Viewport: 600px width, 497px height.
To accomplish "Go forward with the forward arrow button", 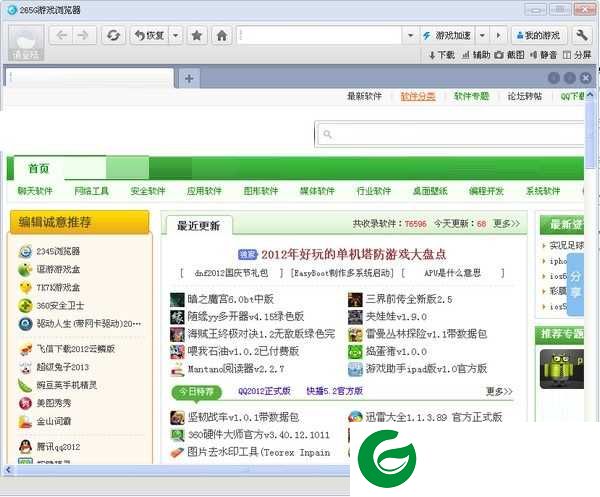I will pyautogui.click(x=83, y=36).
